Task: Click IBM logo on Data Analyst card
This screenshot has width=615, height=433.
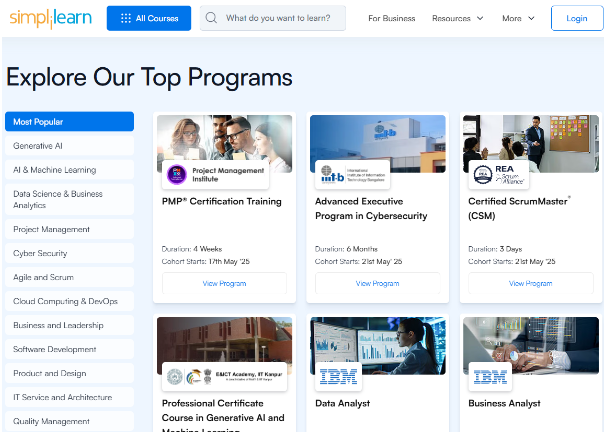Action: pos(338,377)
